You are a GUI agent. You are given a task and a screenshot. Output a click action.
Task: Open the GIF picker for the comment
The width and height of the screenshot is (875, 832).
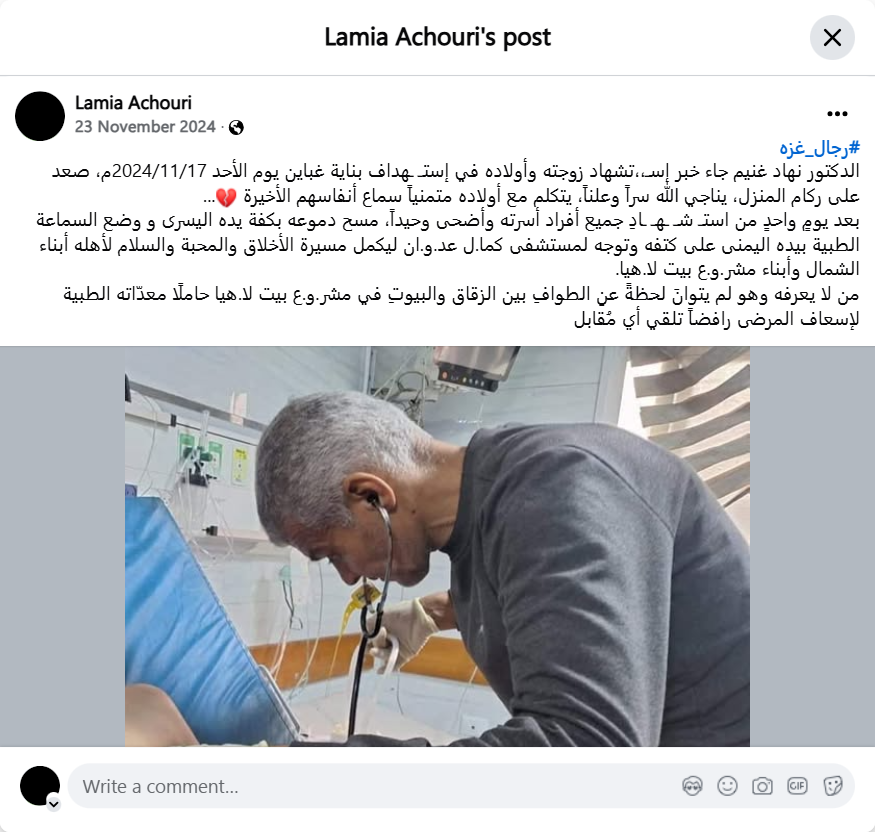coord(797,786)
